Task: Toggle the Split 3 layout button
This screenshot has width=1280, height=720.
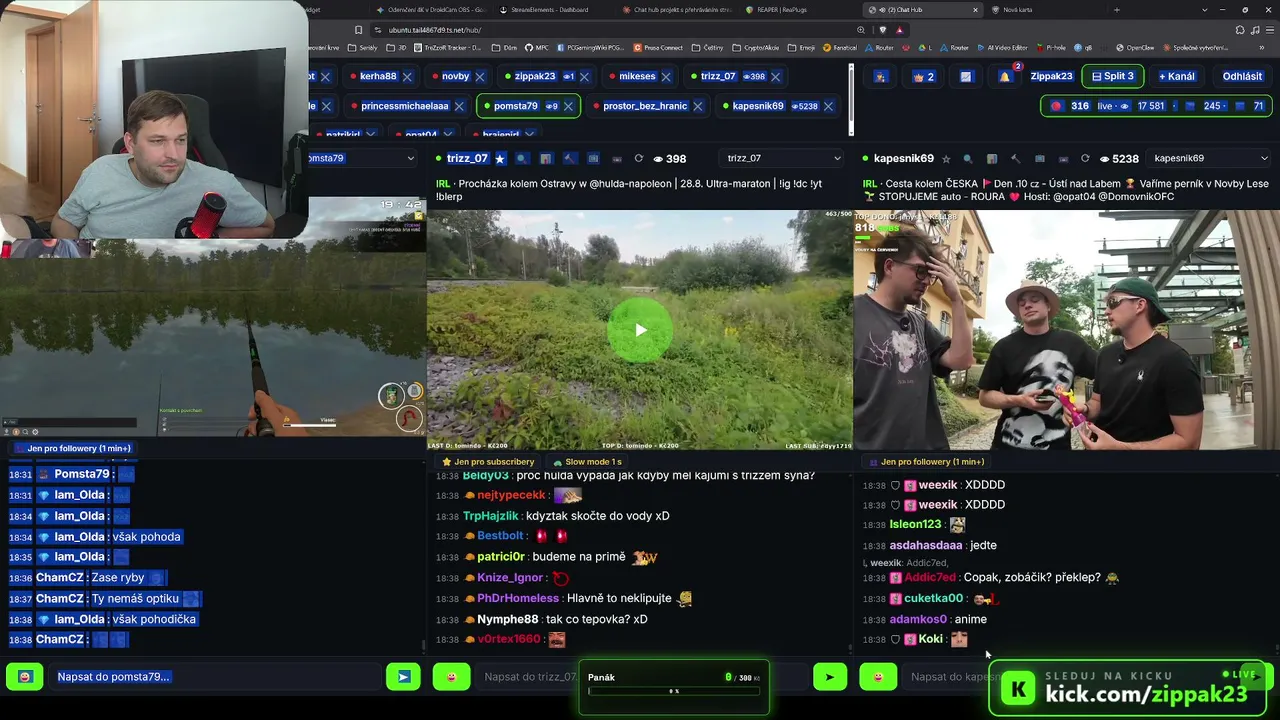Action: 1112,76
